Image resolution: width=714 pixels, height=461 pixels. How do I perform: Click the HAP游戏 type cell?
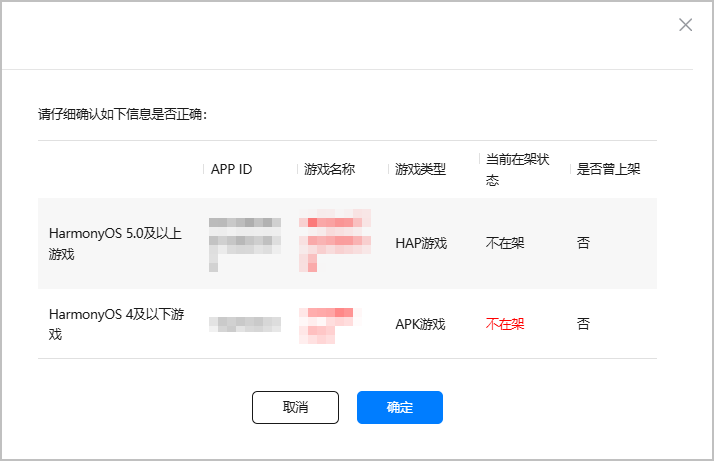tap(421, 243)
